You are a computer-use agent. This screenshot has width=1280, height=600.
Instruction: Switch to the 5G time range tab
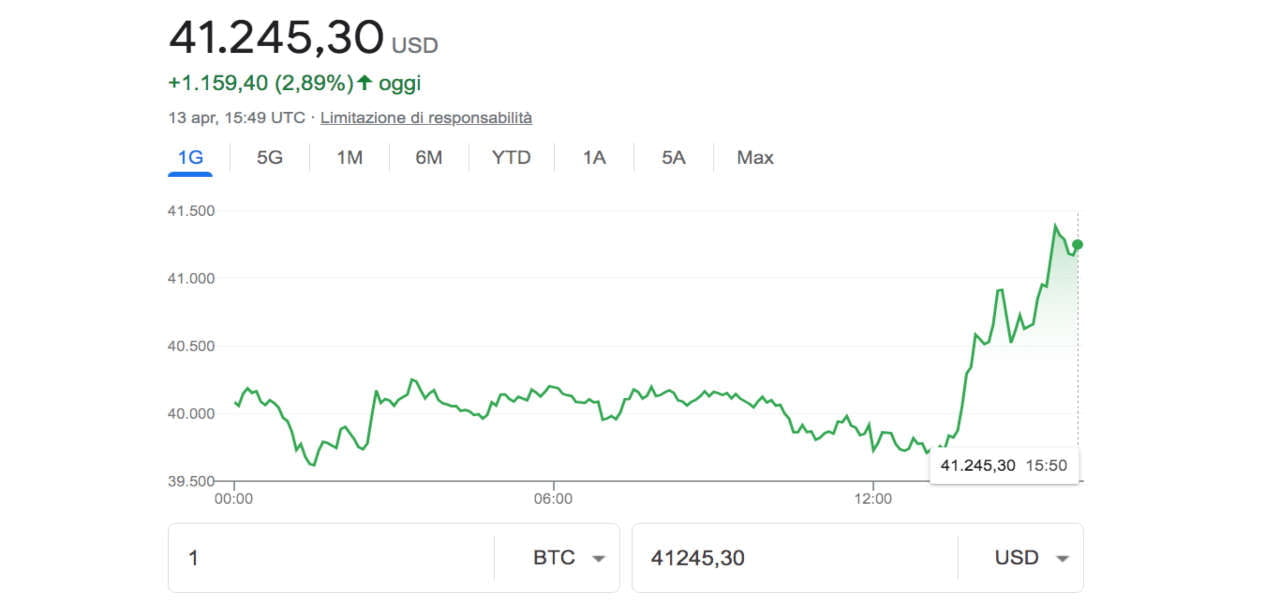click(x=270, y=158)
